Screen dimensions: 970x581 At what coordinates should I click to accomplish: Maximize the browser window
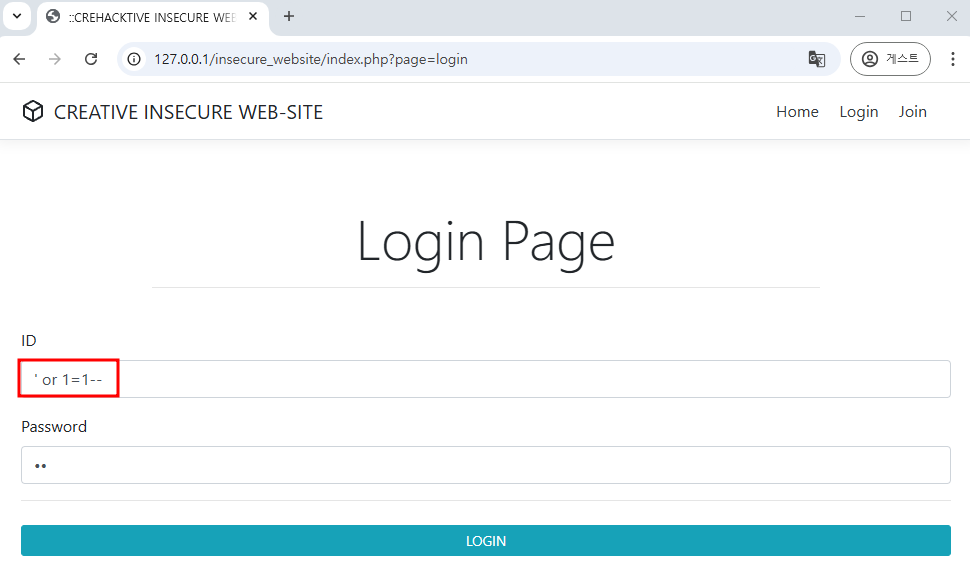coord(906,16)
